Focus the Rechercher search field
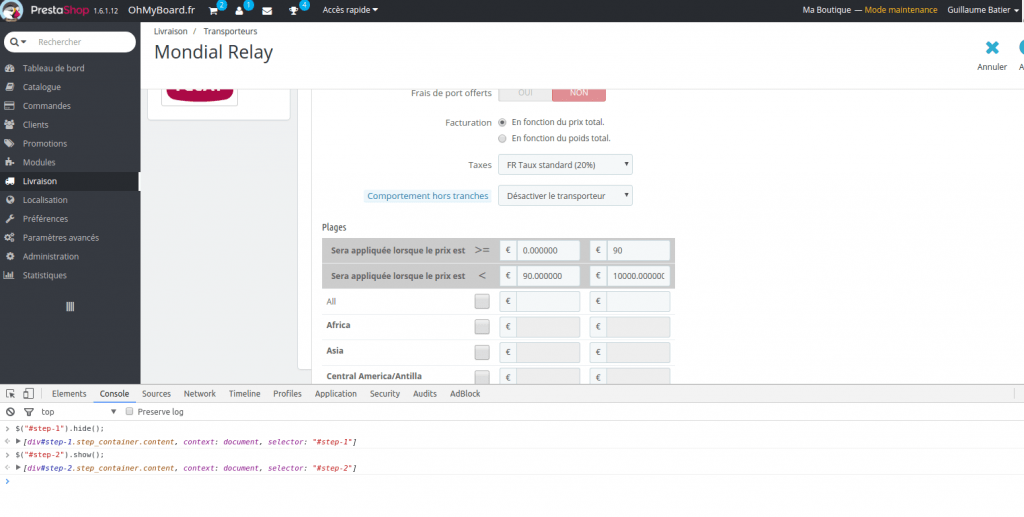Screen dimensions: 1024x517 tap(84, 42)
